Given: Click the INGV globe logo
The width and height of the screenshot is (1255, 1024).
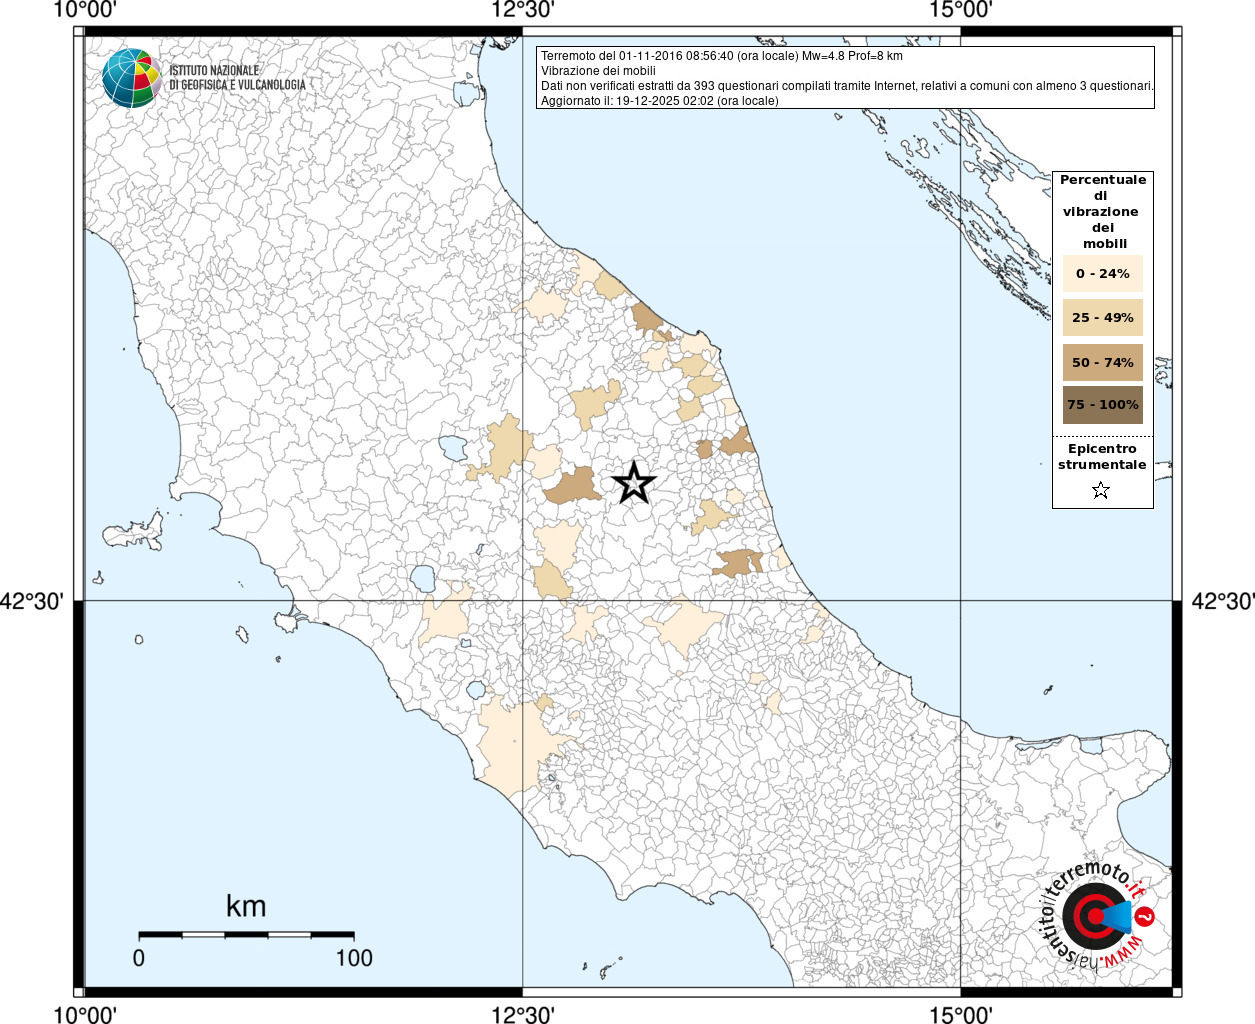Looking at the screenshot, I should [x=131, y=78].
